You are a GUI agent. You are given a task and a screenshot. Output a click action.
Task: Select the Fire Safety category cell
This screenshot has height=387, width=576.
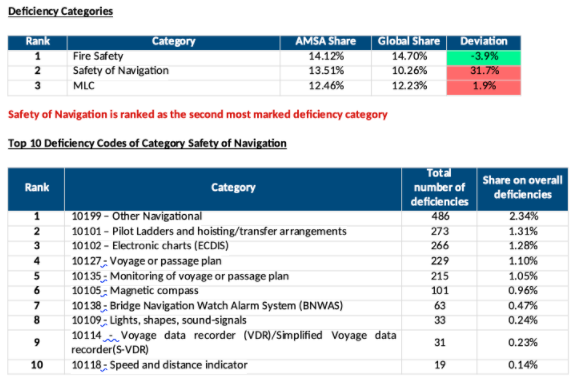pyautogui.click(x=173, y=56)
